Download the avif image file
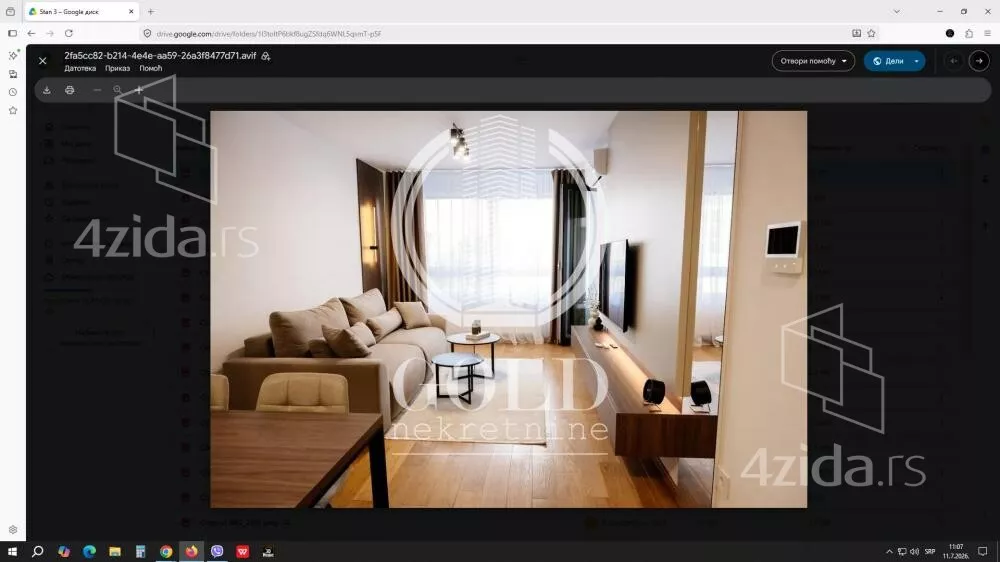The height and width of the screenshot is (562, 1000). point(47,90)
